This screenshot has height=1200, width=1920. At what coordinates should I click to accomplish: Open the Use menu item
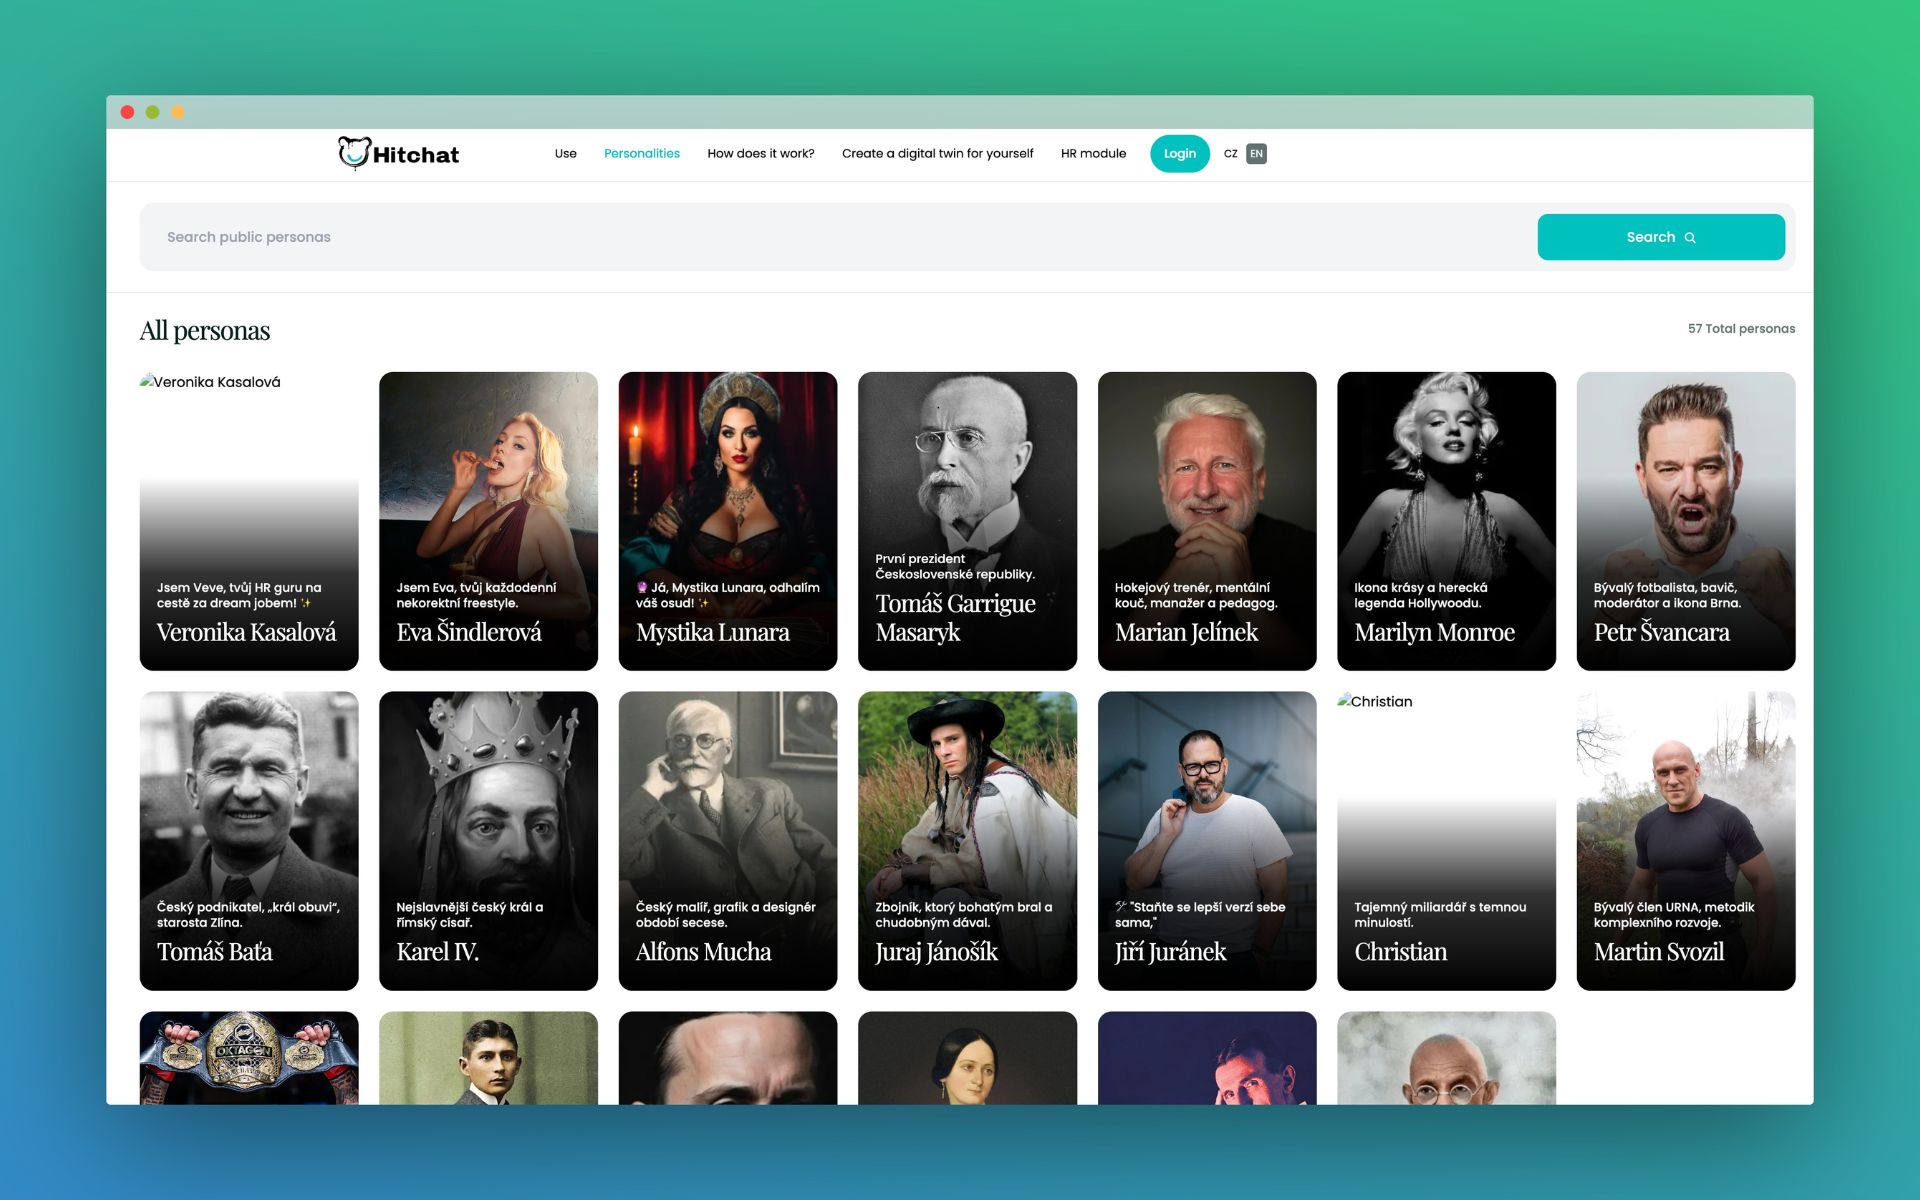[565, 154]
